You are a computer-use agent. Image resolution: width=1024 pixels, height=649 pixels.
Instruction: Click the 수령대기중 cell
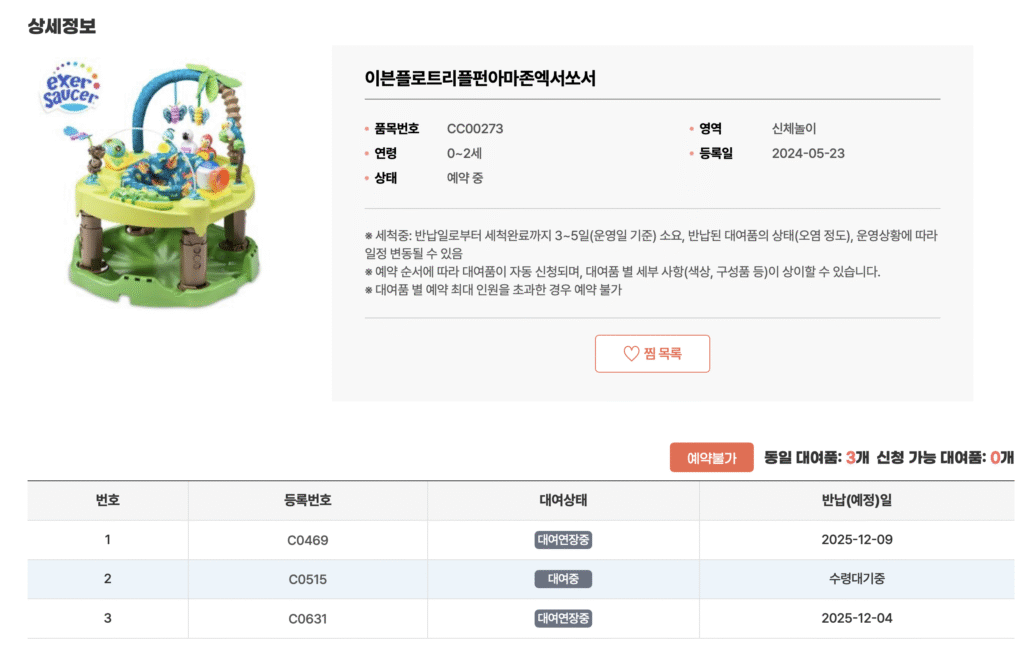(x=856, y=579)
